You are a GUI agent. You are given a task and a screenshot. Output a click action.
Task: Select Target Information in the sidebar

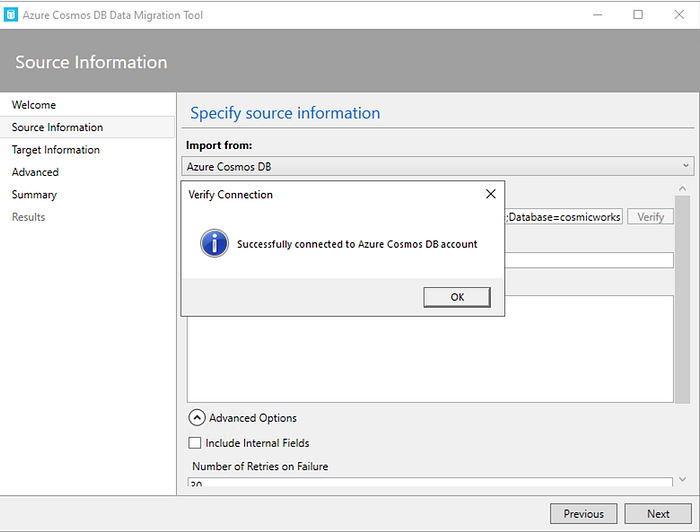pyautogui.click(x=56, y=150)
